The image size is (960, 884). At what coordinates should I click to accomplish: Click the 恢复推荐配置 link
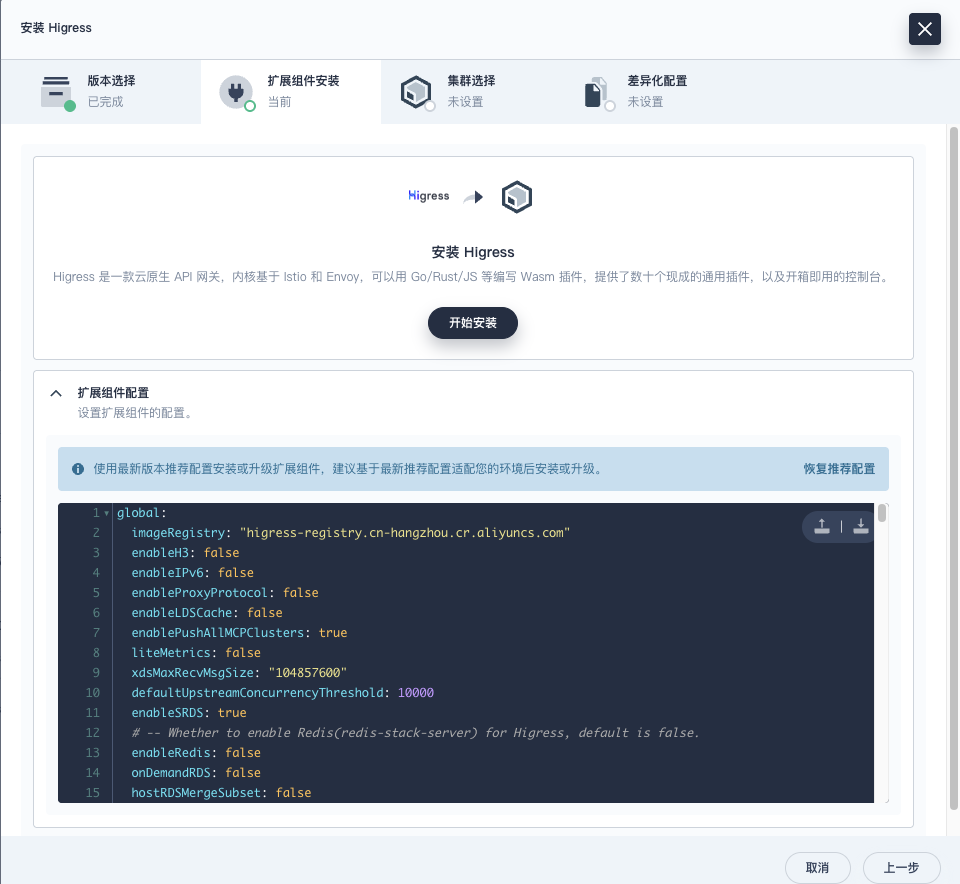(x=838, y=468)
